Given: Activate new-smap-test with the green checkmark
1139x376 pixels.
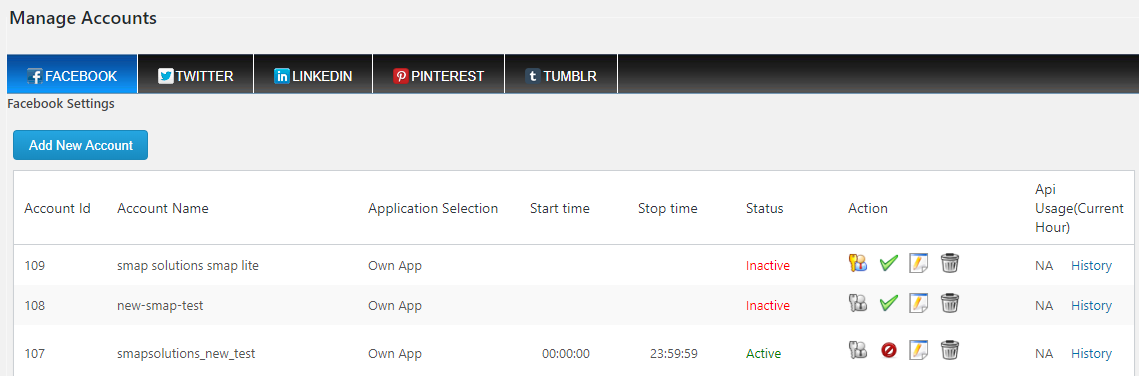Looking at the screenshot, I should (888, 303).
